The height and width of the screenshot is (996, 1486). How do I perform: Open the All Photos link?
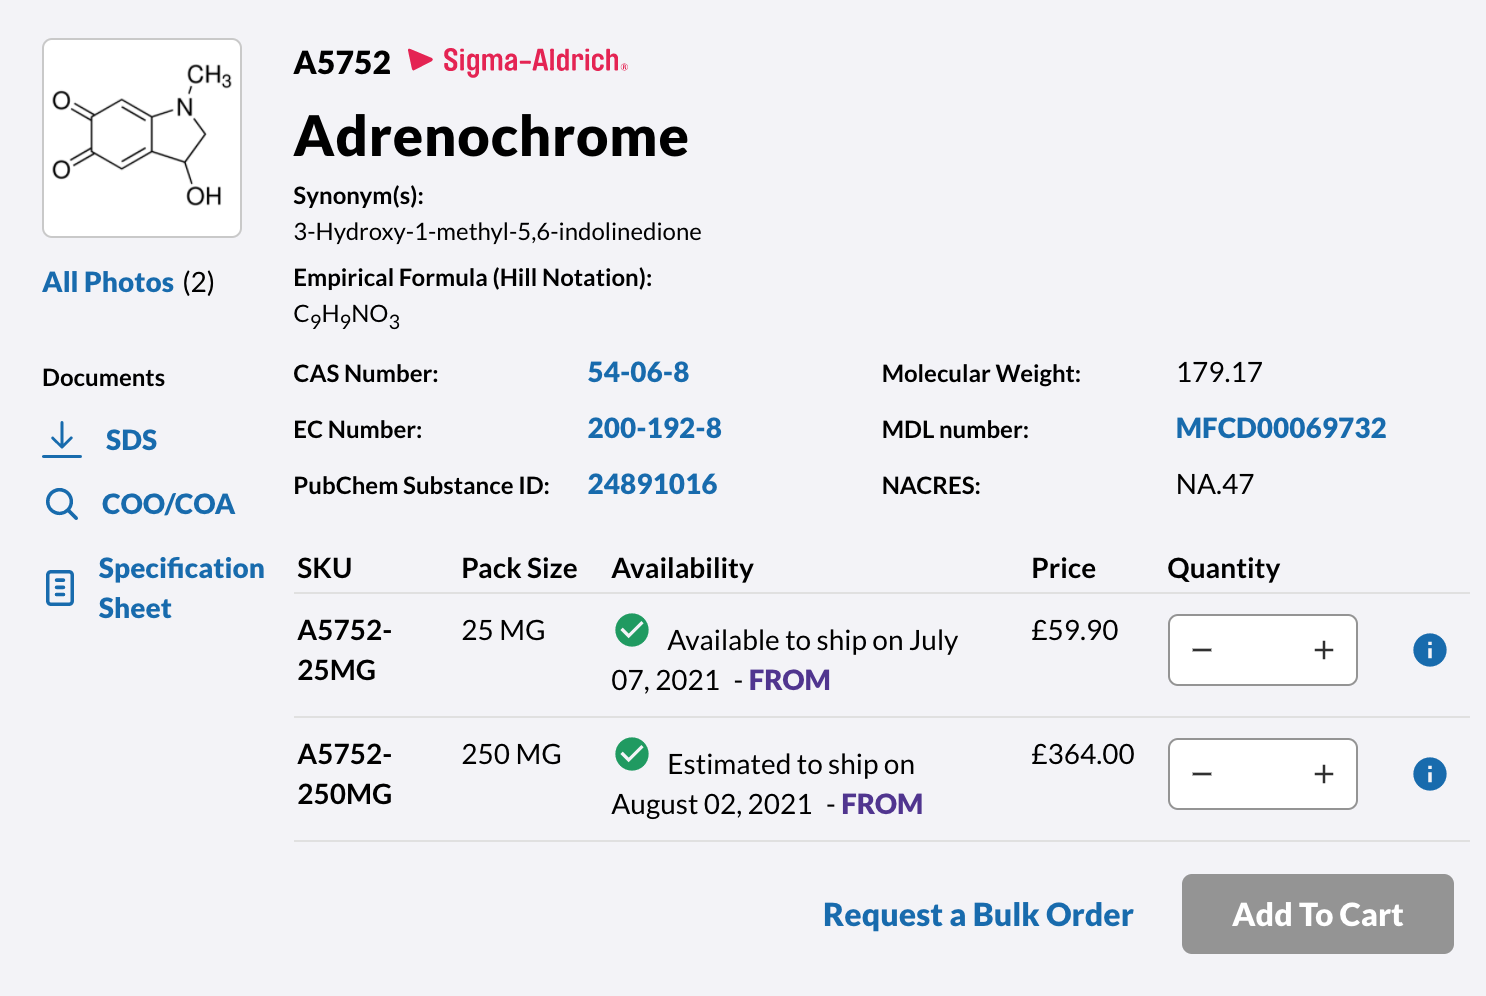(108, 282)
